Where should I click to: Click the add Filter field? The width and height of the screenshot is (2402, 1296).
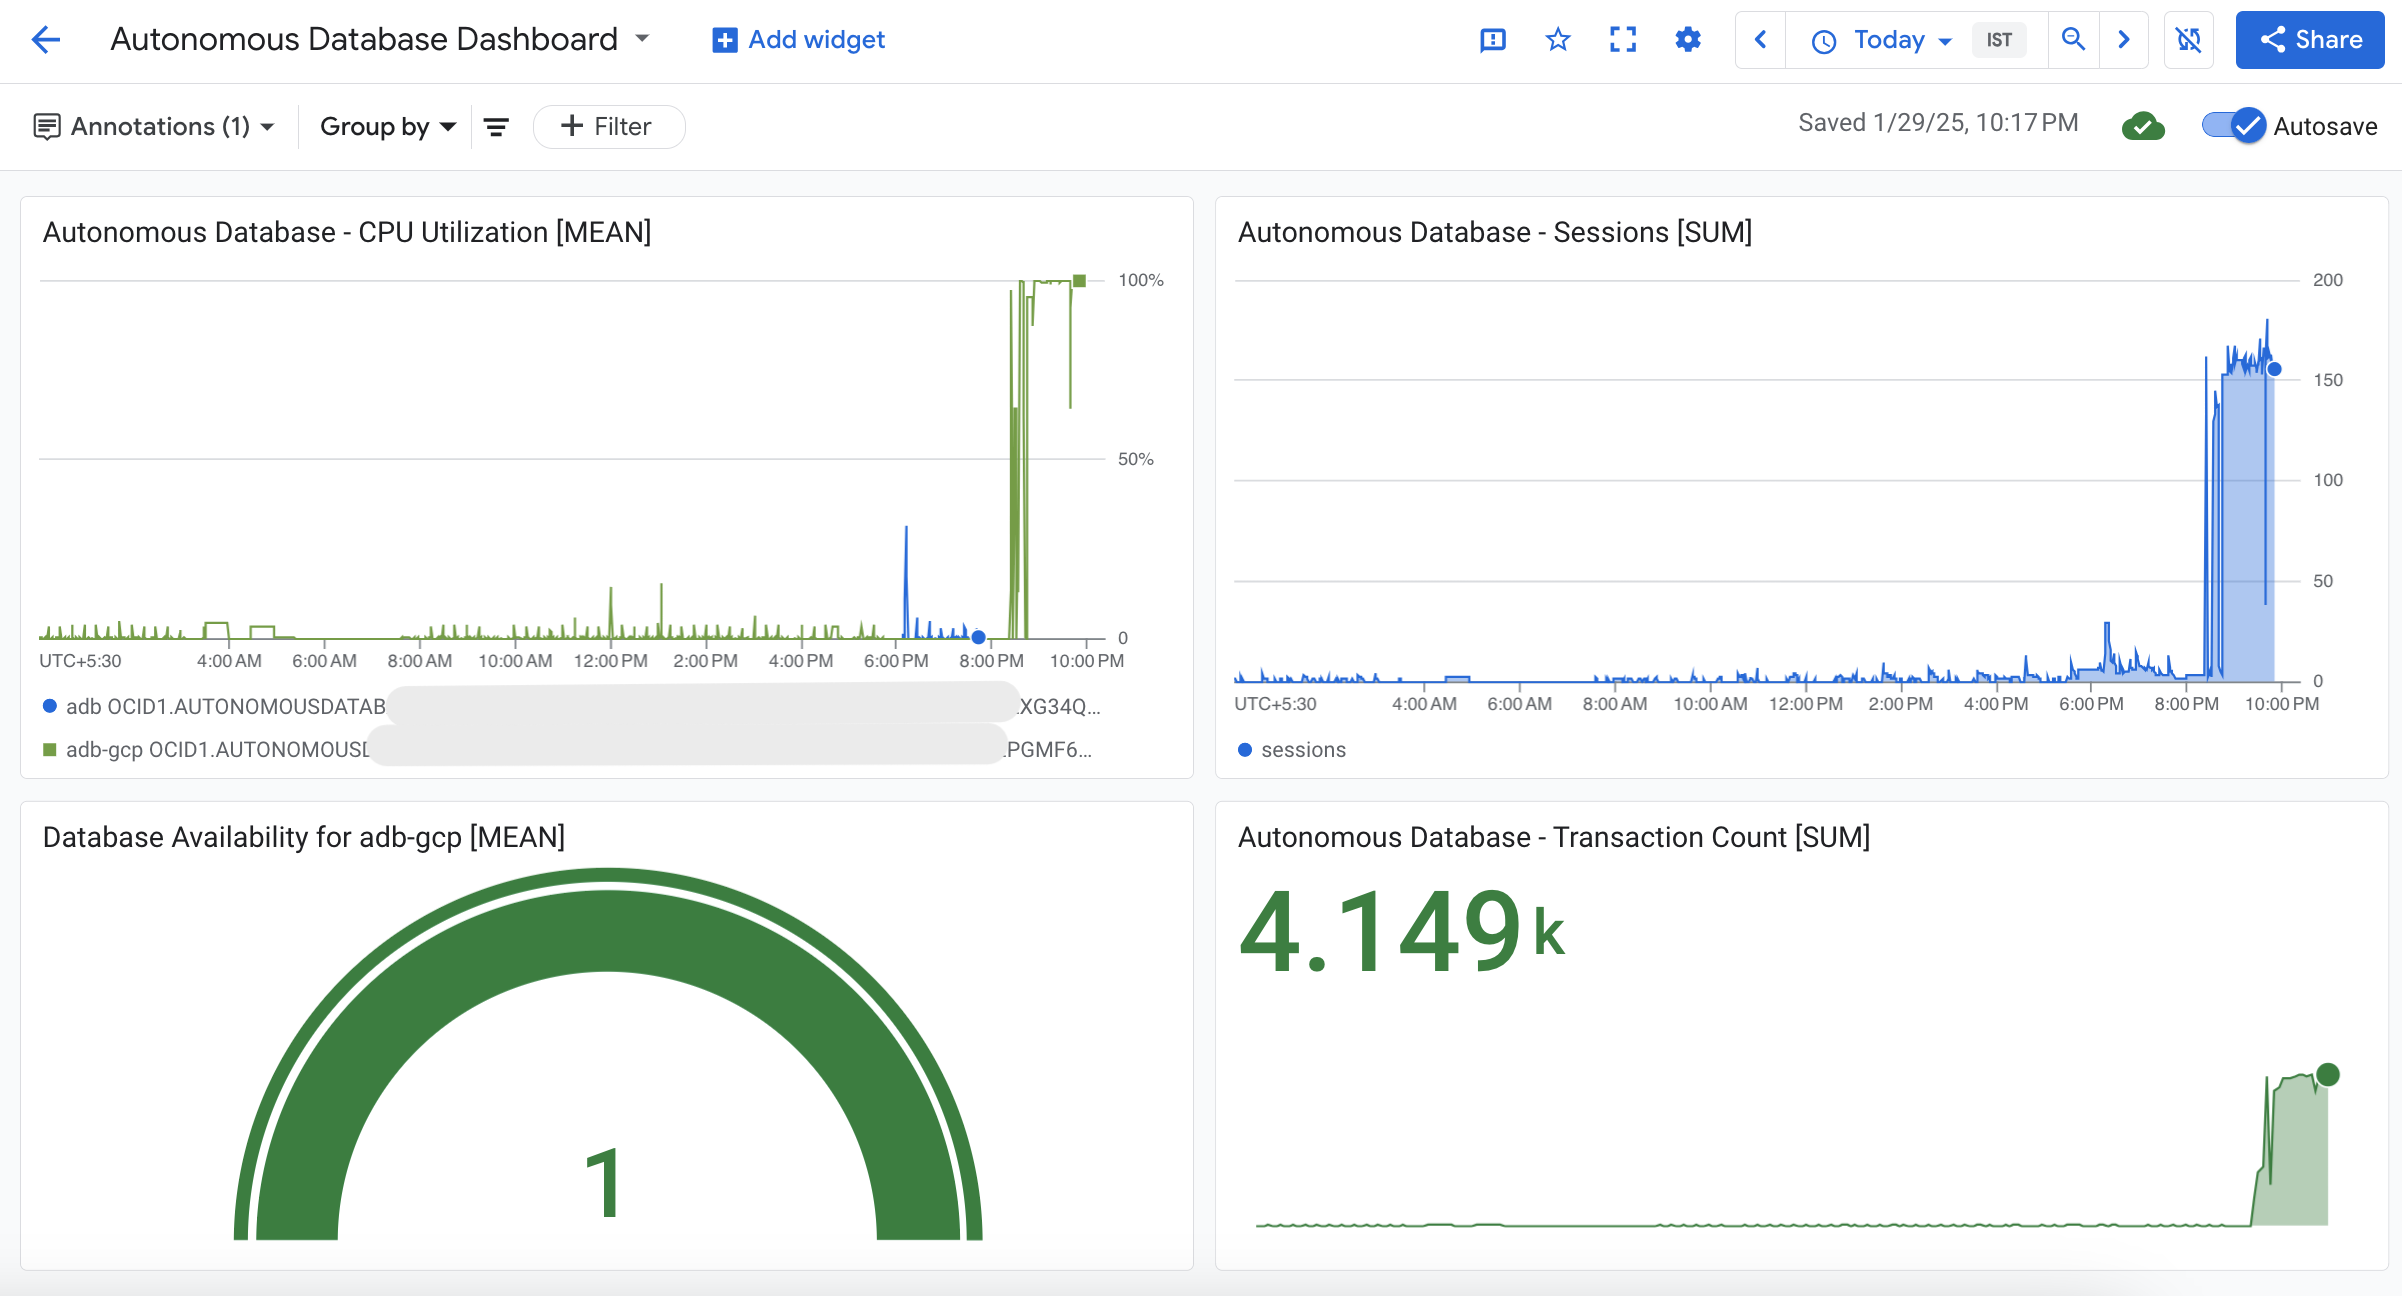tap(609, 127)
